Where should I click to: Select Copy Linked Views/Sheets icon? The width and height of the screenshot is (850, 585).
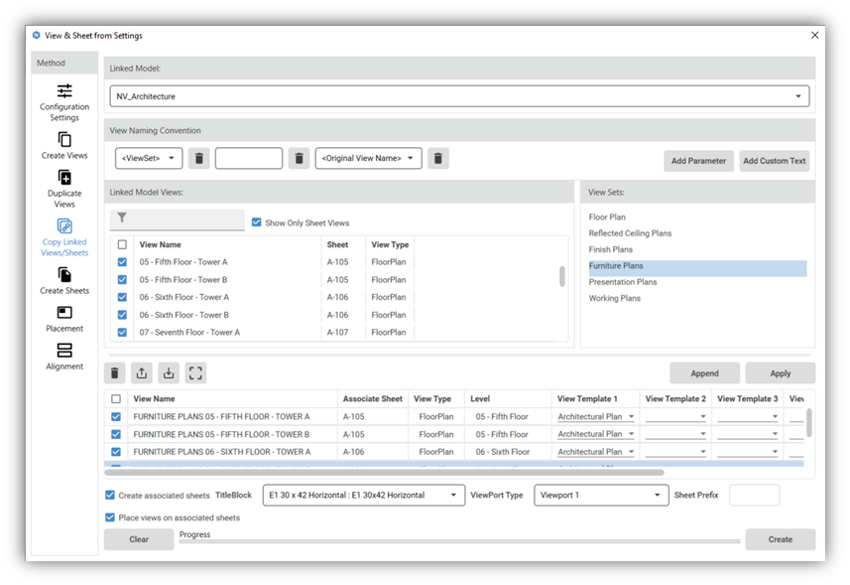[x=65, y=226]
